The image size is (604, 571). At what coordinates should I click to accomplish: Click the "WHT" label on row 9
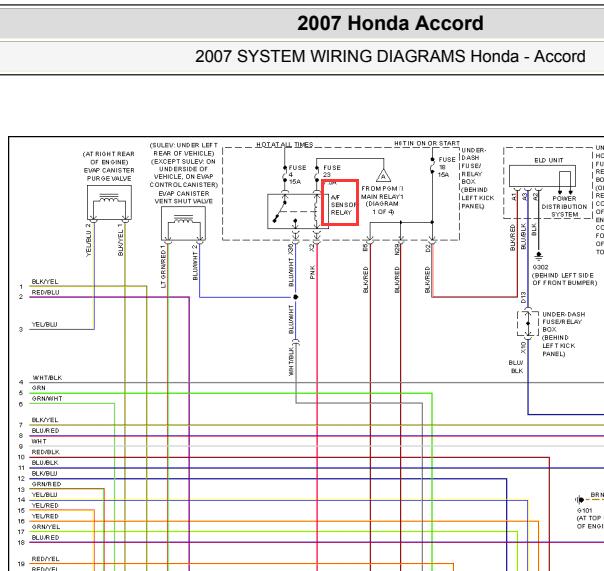(39, 441)
